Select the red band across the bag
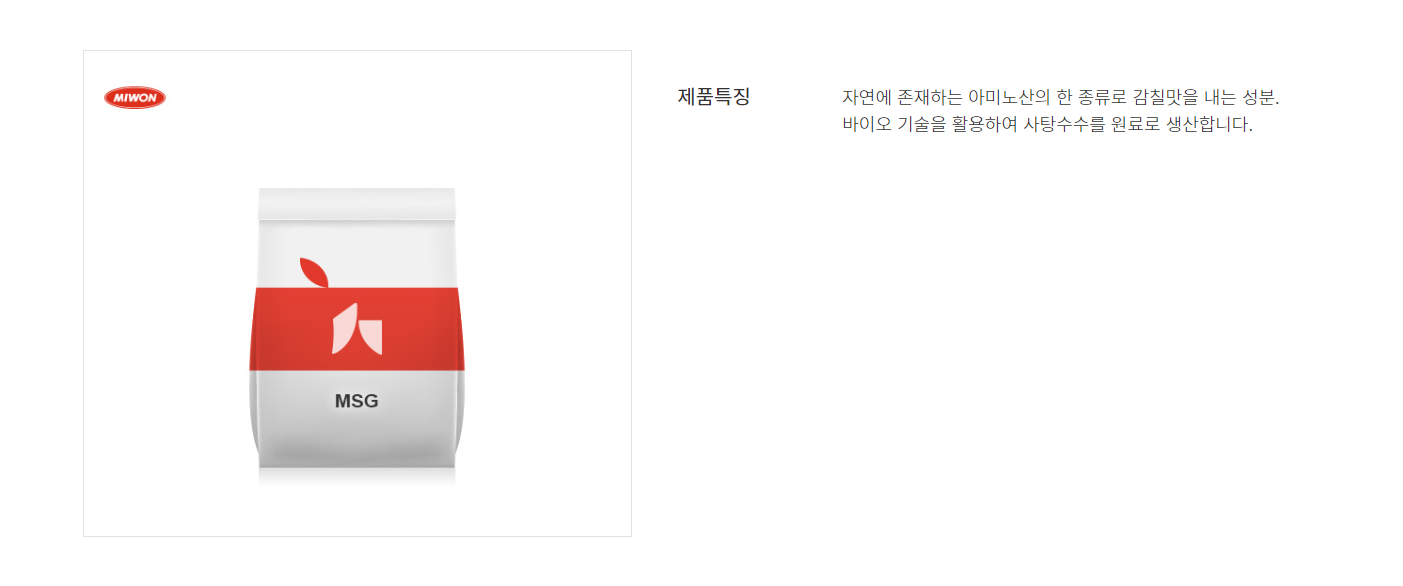 click(x=357, y=329)
